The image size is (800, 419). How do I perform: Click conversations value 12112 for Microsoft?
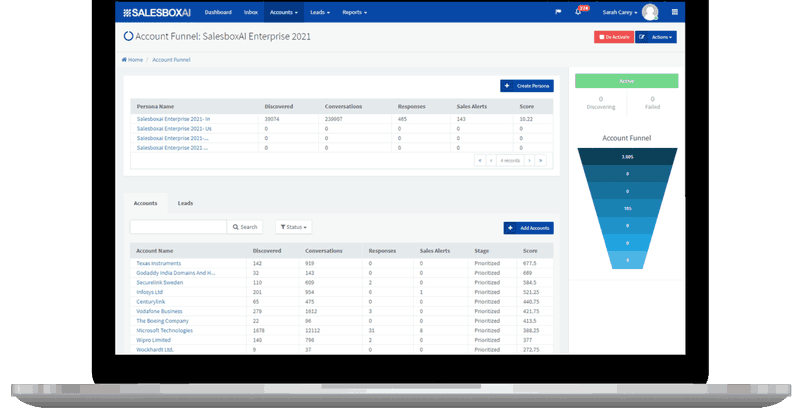(313, 331)
